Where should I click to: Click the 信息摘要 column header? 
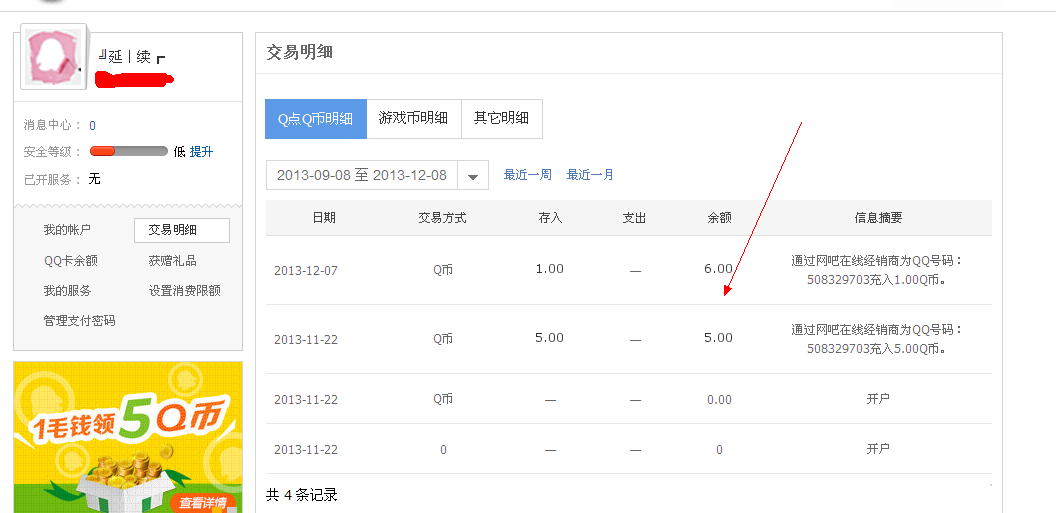878,217
